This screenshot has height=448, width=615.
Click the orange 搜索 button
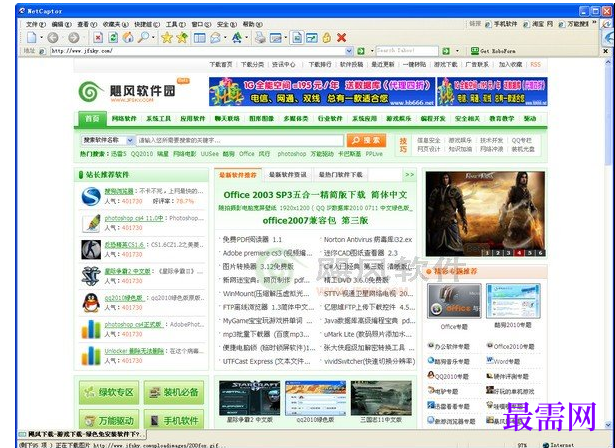(x=366, y=140)
